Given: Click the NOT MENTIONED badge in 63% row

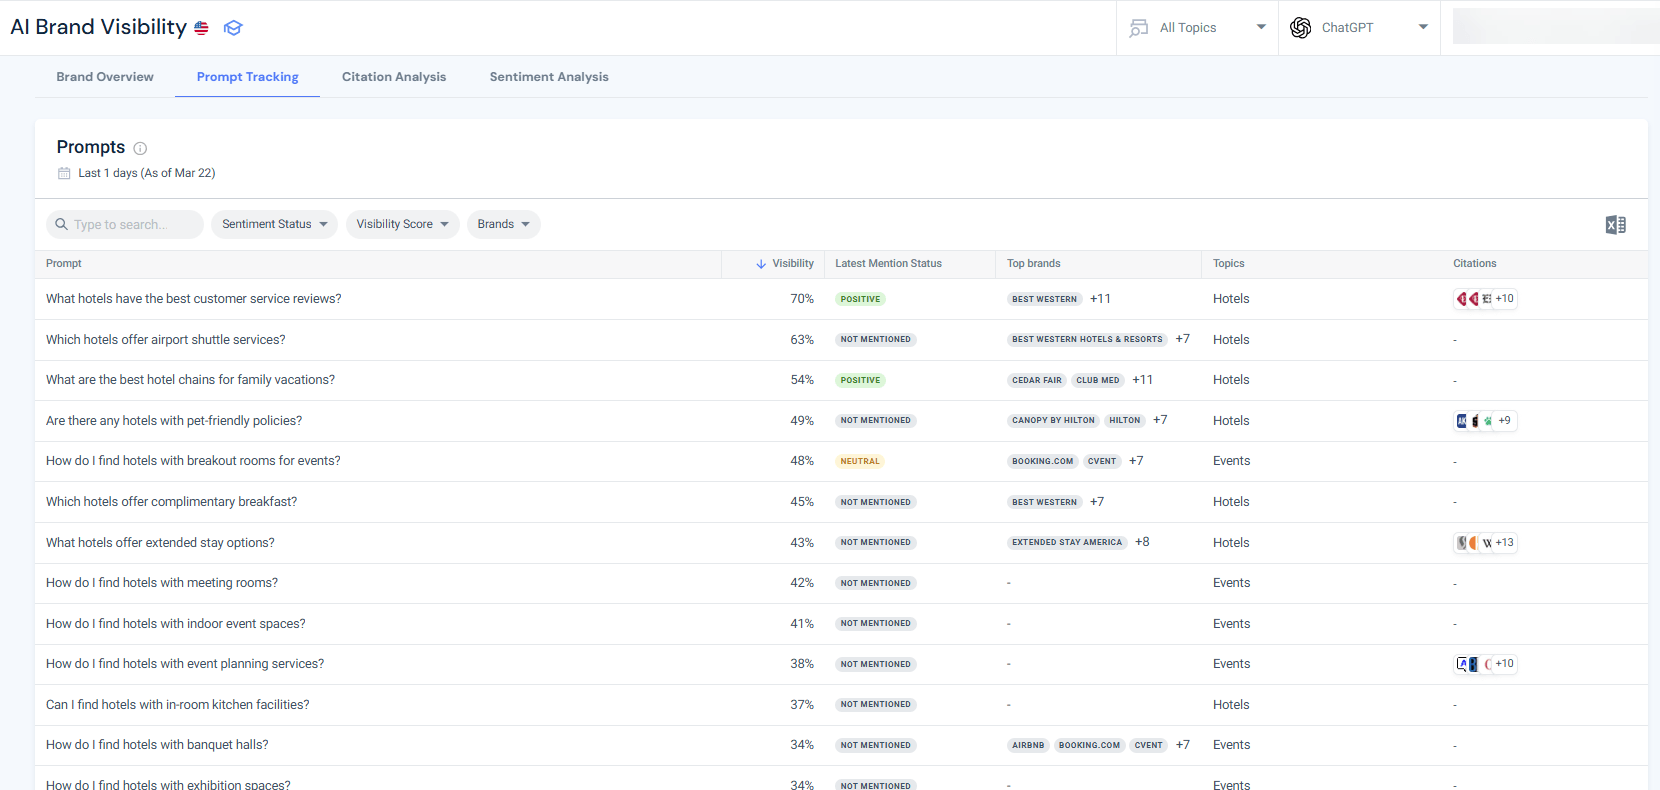Looking at the screenshot, I should (876, 340).
